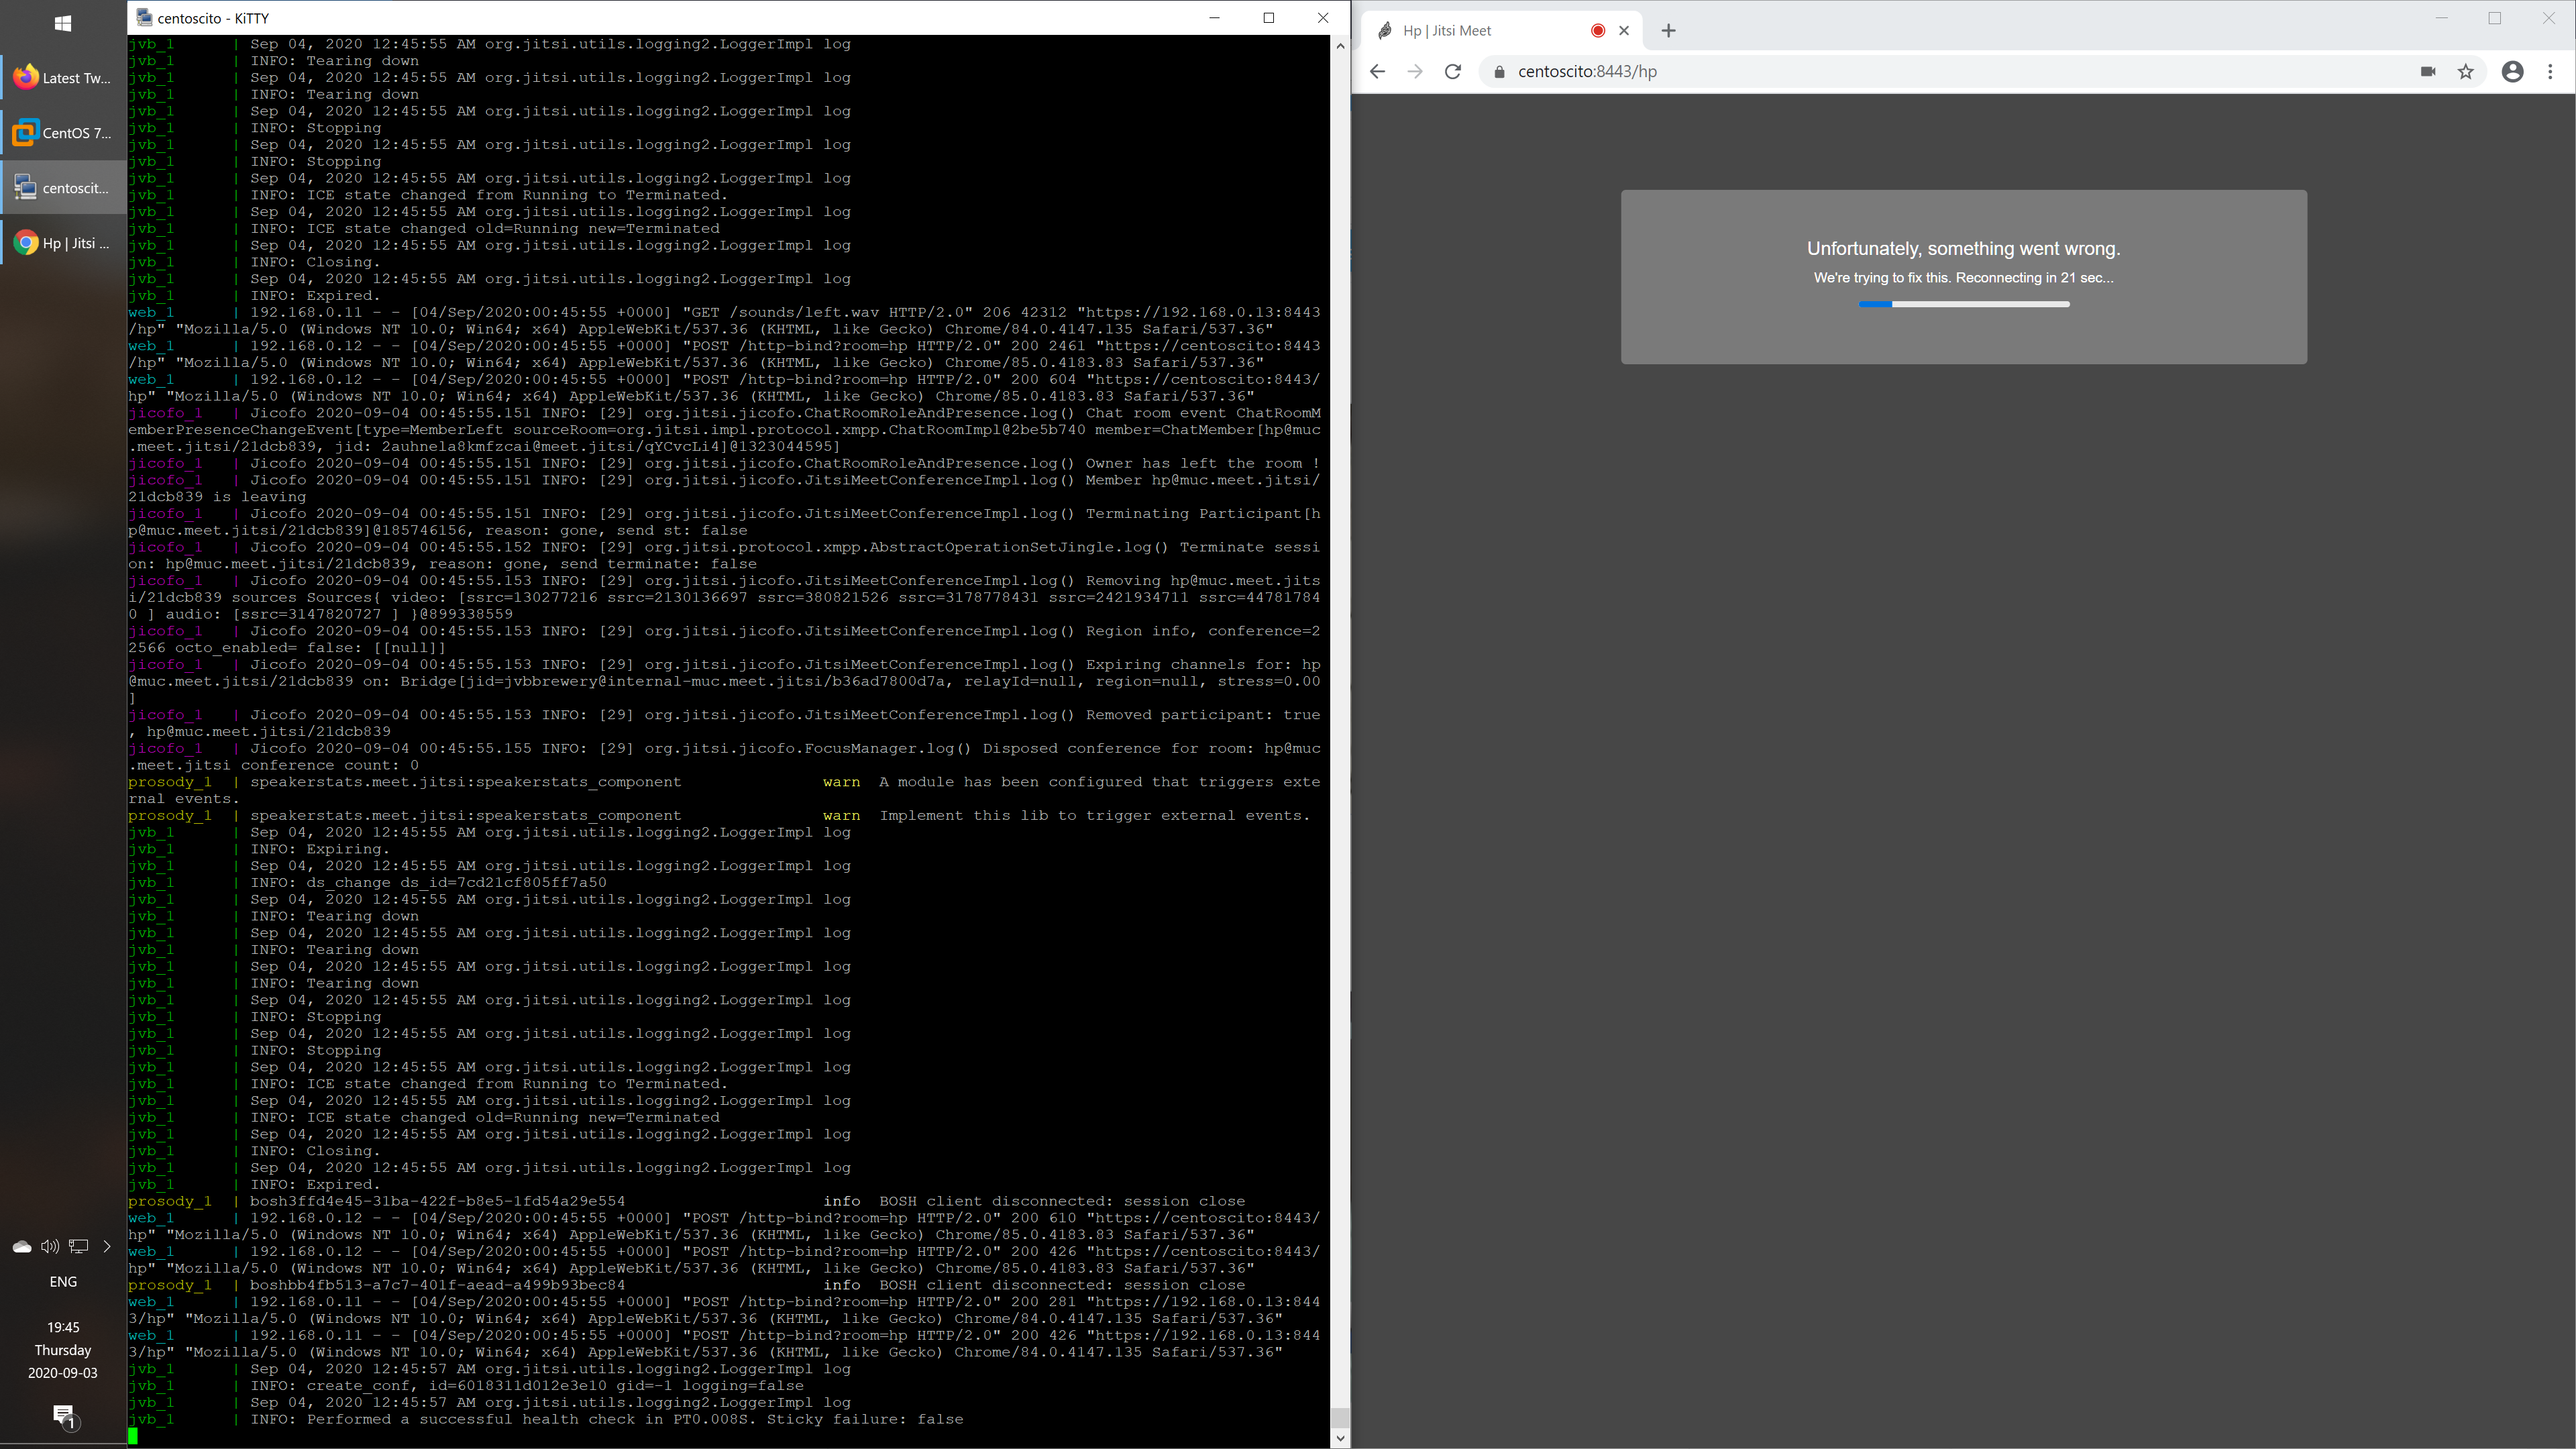View site security via the padlock icon
The width and height of the screenshot is (2576, 1449).
(x=1497, y=71)
